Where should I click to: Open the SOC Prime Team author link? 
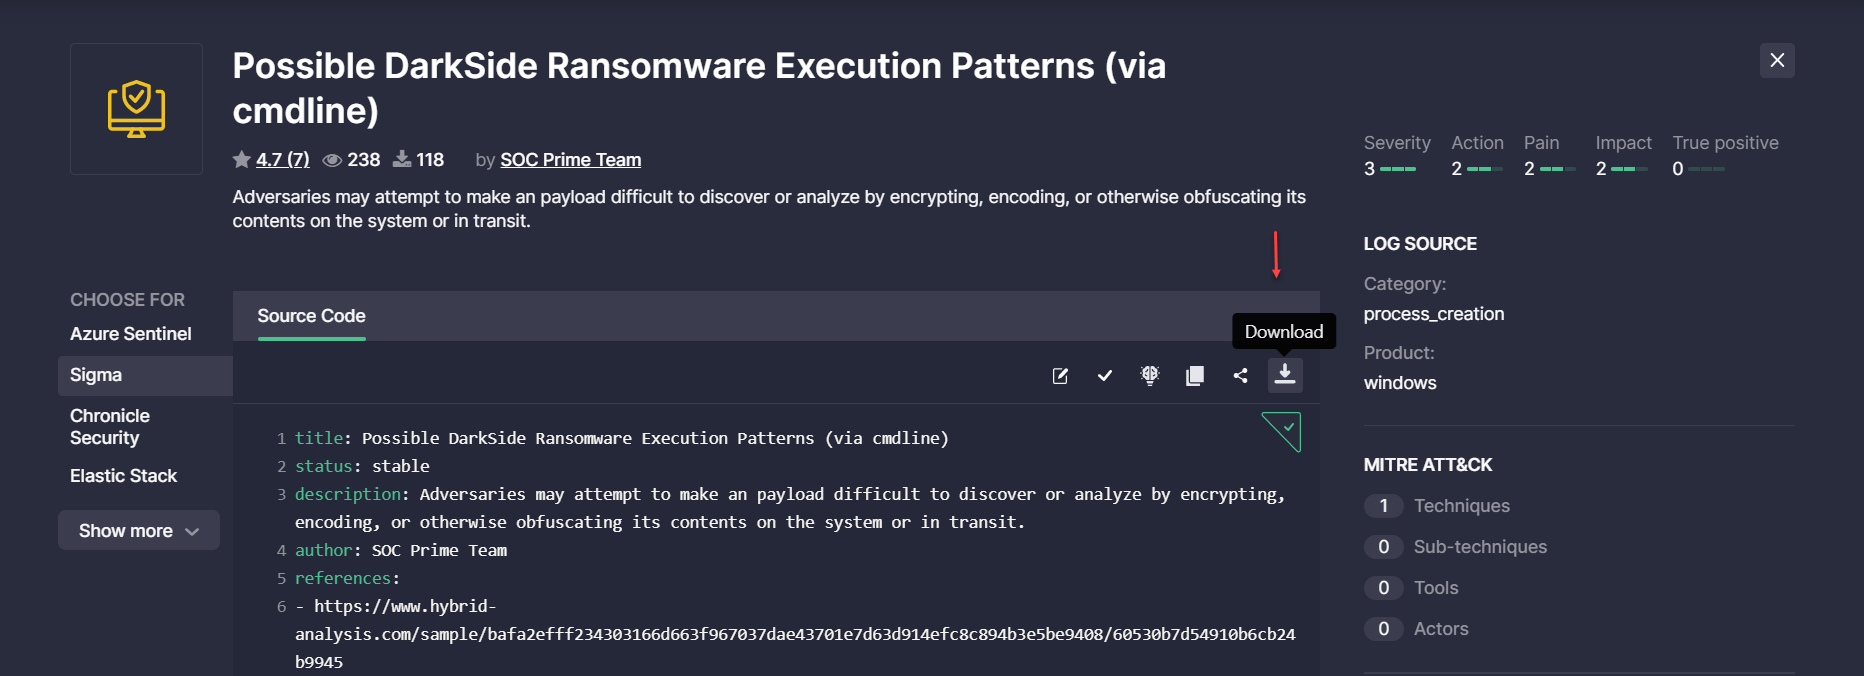coord(570,160)
